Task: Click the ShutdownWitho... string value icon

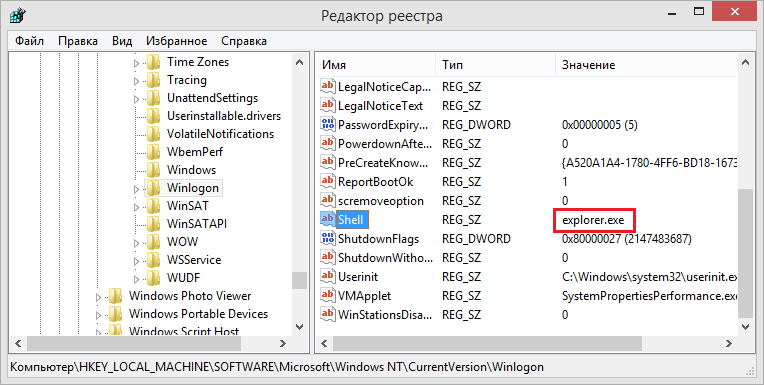Action: point(327,257)
